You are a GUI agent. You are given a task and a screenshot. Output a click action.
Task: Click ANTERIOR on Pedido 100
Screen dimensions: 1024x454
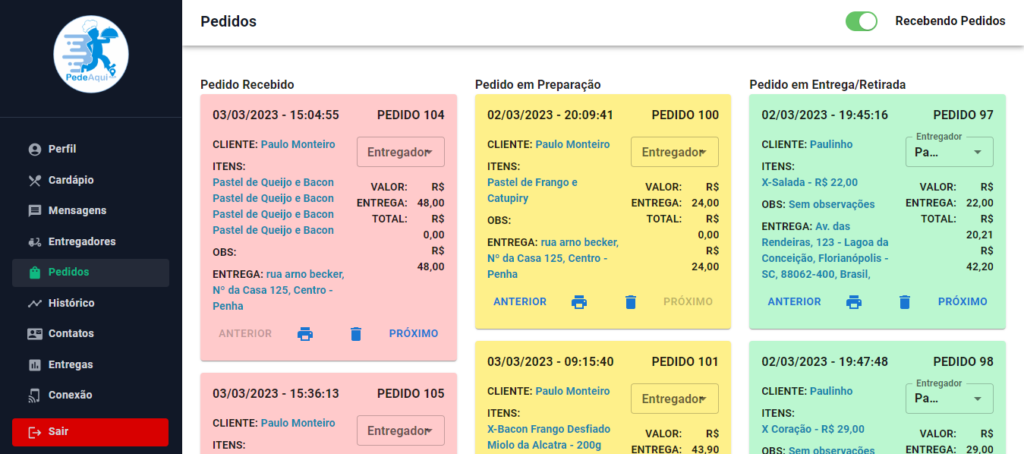pyautogui.click(x=520, y=302)
